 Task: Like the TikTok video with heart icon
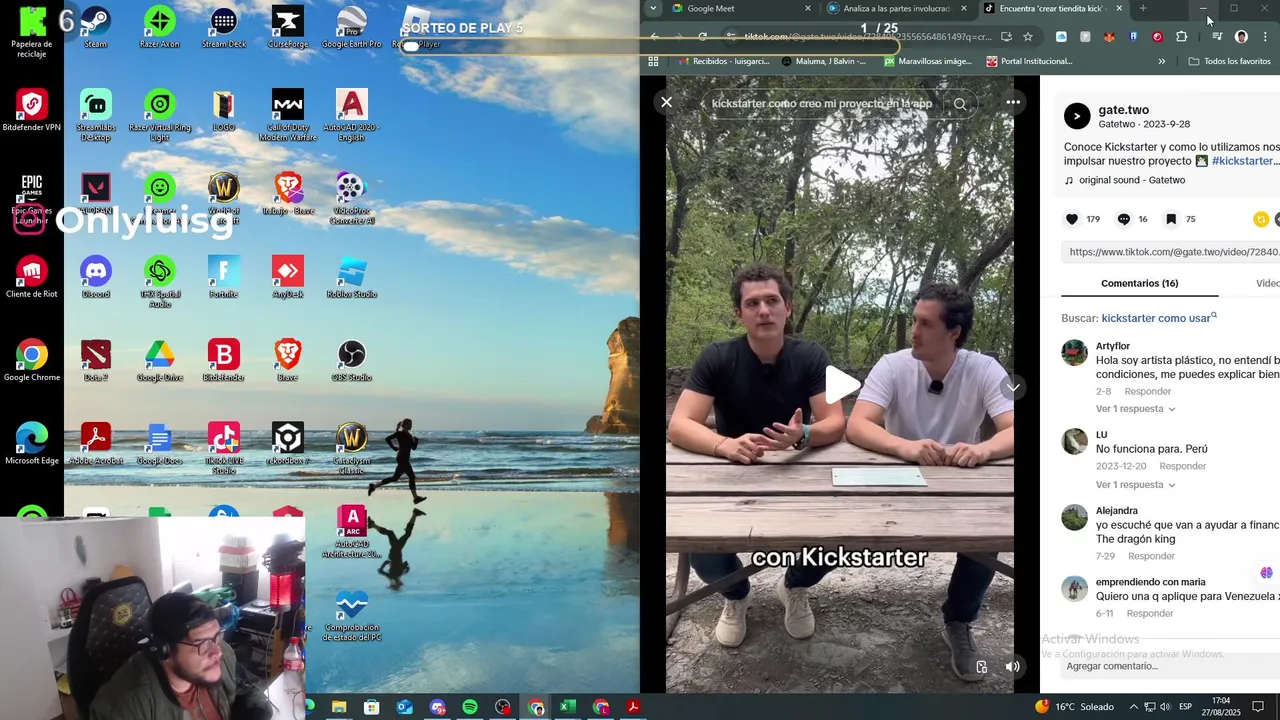click(1072, 219)
